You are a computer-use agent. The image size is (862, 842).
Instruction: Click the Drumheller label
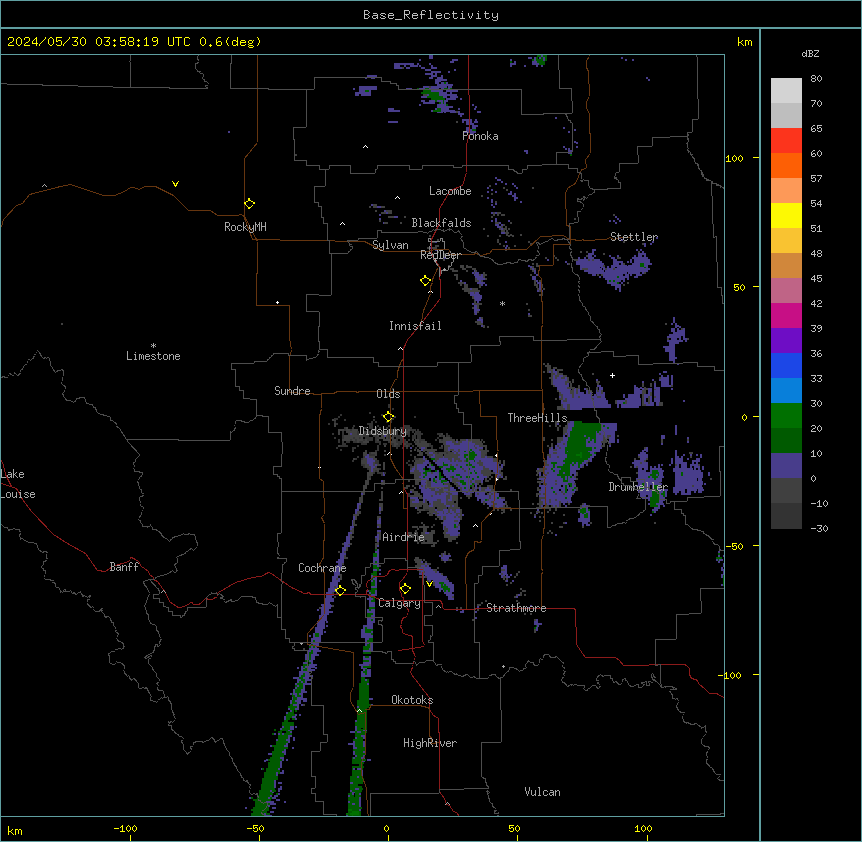638,487
